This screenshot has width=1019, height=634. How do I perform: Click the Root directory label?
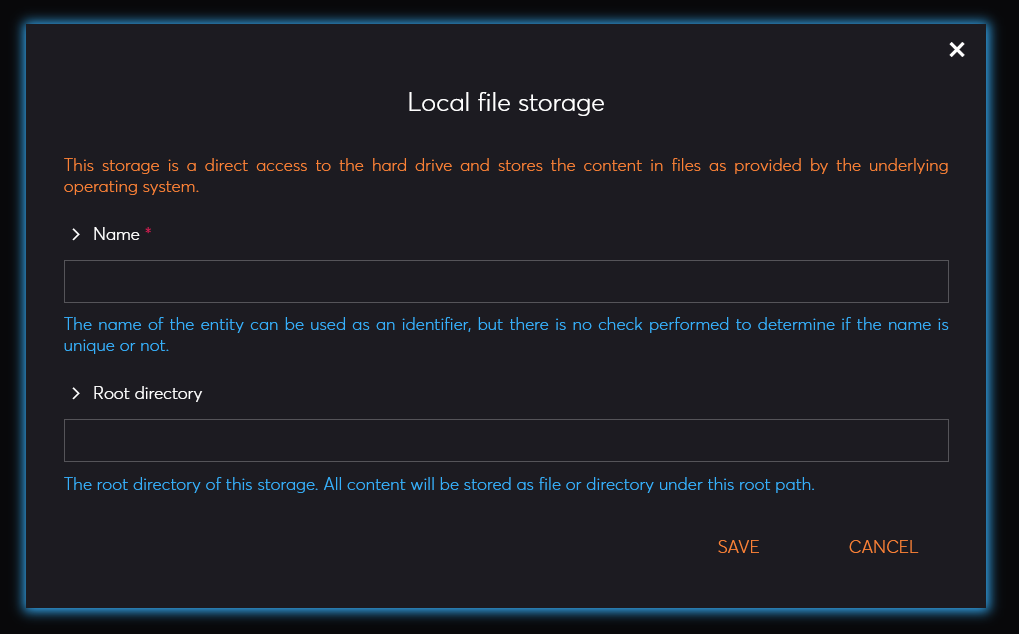pyautogui.click(x=147, y=393)
